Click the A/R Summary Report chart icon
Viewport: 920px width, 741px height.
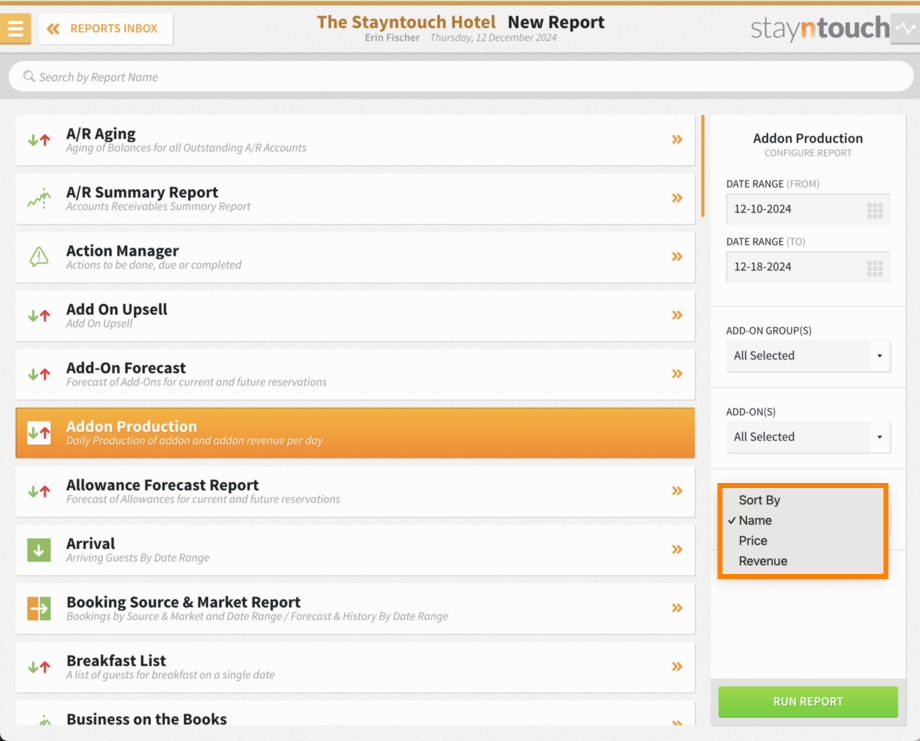coord(39,198)
